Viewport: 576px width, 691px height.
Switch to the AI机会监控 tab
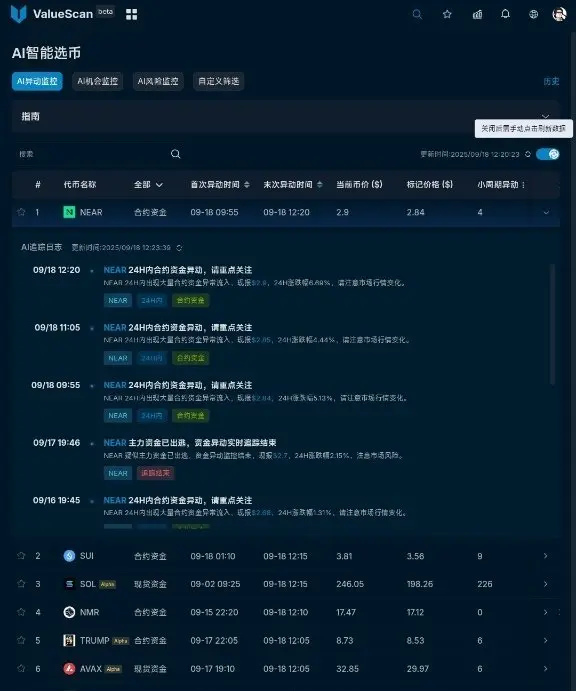pos(97,82)
